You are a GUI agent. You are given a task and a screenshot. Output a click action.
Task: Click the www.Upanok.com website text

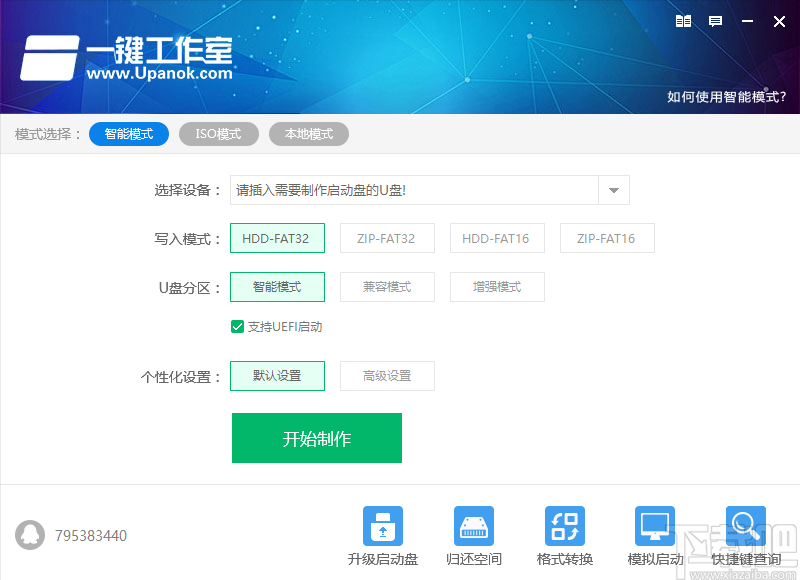[159, 73]
